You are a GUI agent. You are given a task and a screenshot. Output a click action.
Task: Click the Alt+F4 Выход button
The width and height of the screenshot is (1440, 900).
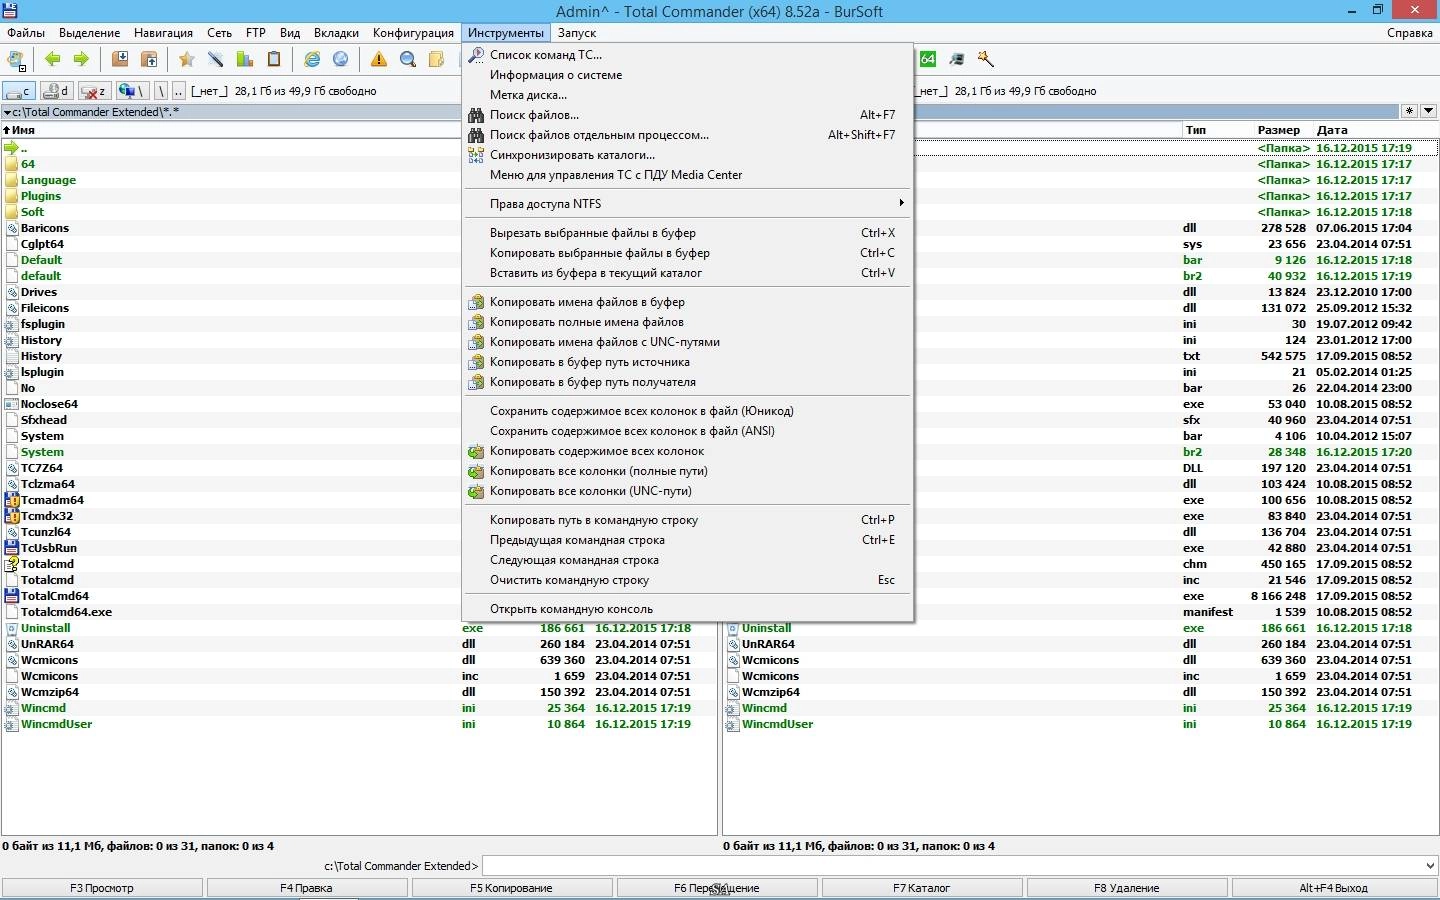1334,888
